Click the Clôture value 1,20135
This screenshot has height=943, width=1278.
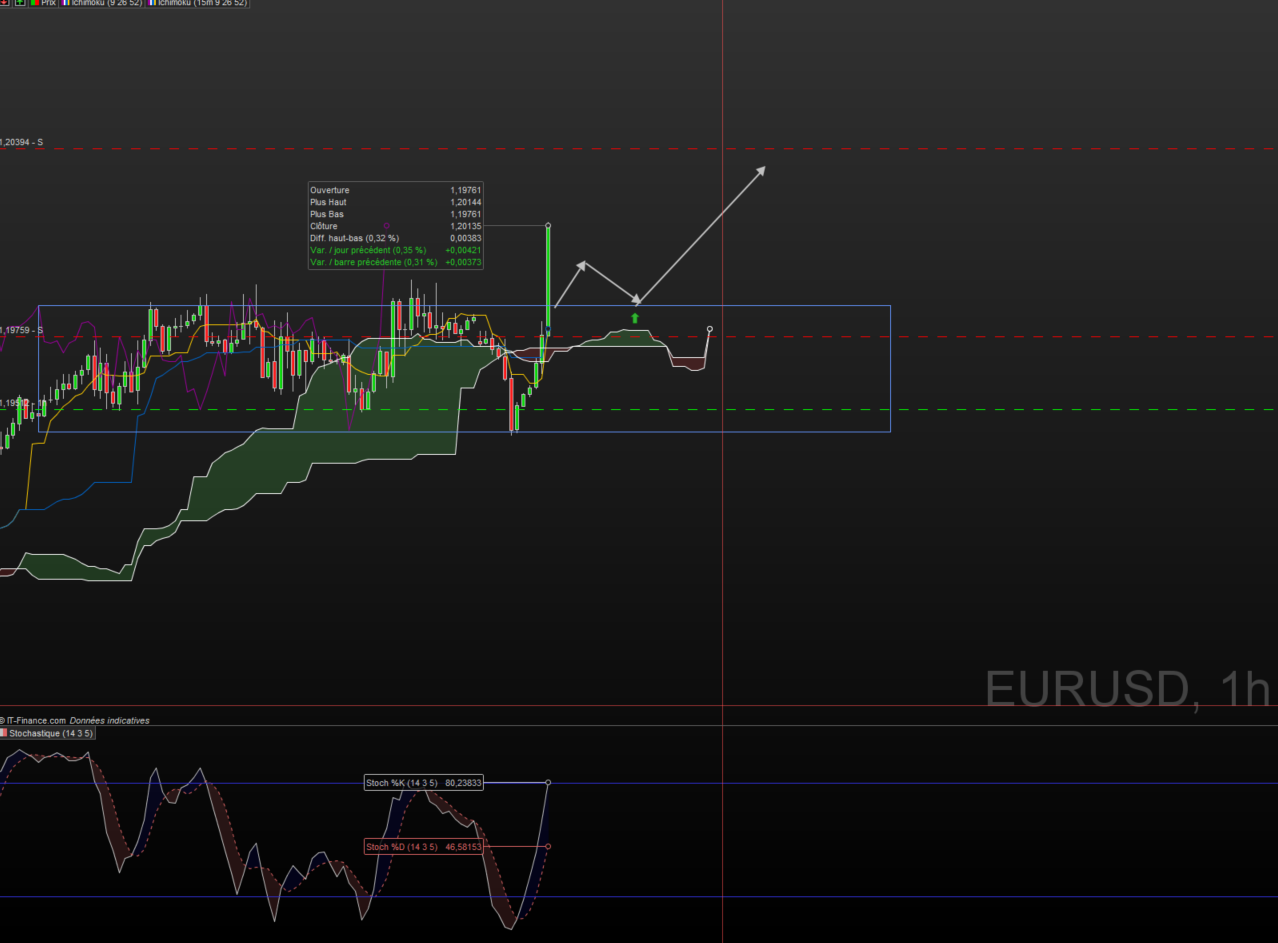point(466,226)
